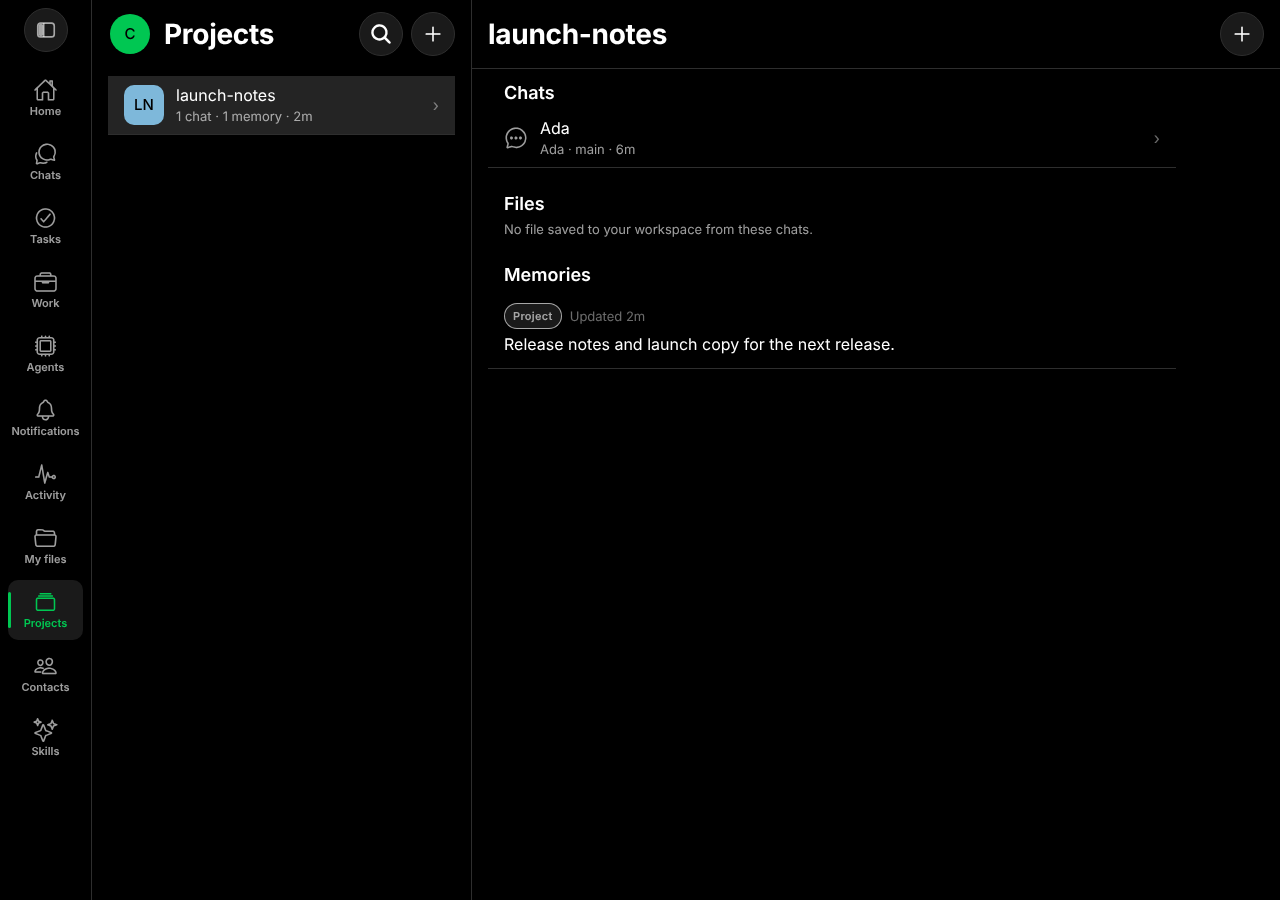The width and height of the screenshot is (1280, 900).
Task: Open the Ada chat entry
Action: point(832,139)
